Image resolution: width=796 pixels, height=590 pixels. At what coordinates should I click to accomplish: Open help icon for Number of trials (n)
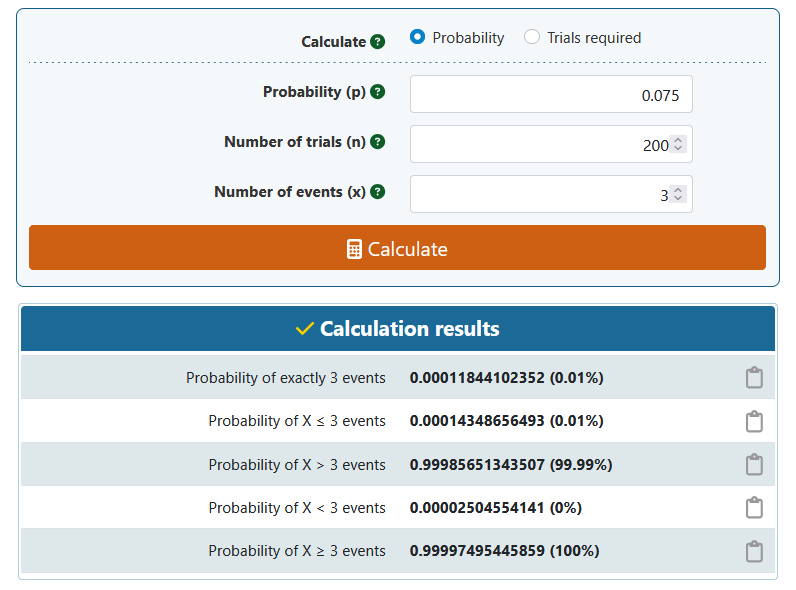(377, 142)
